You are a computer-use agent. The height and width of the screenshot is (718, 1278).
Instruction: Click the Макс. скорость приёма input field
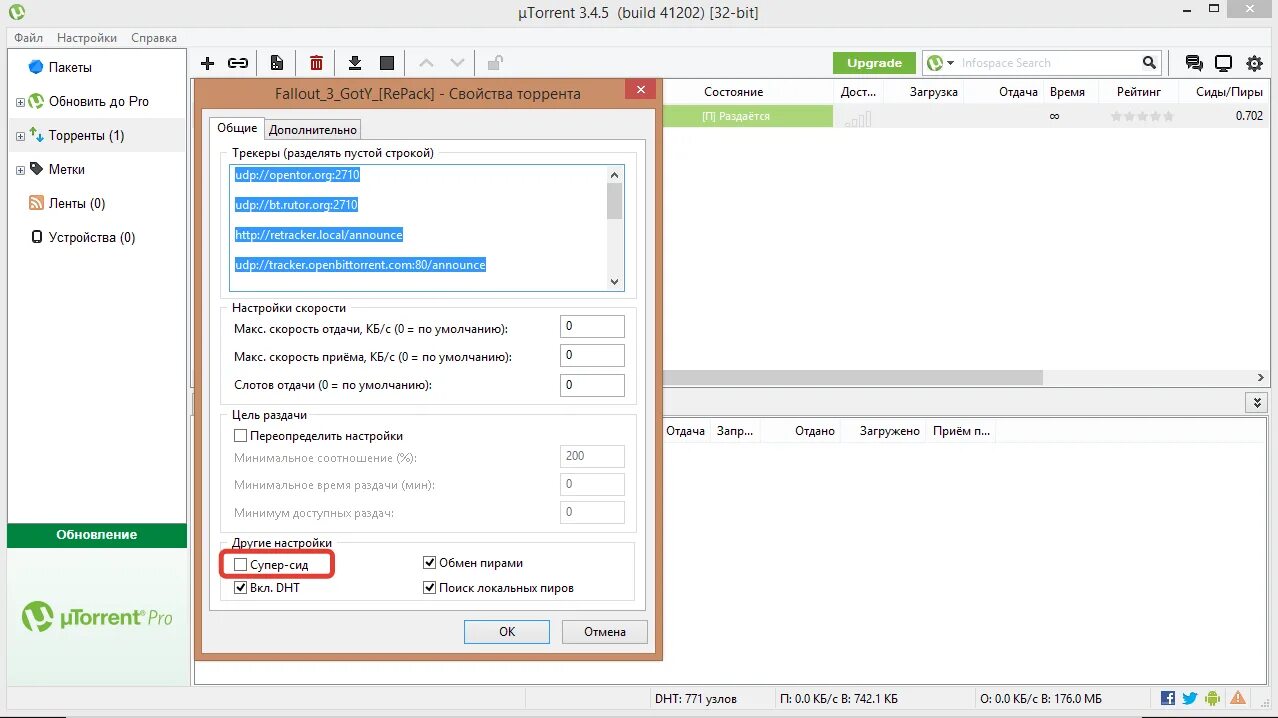coord(592,355)
